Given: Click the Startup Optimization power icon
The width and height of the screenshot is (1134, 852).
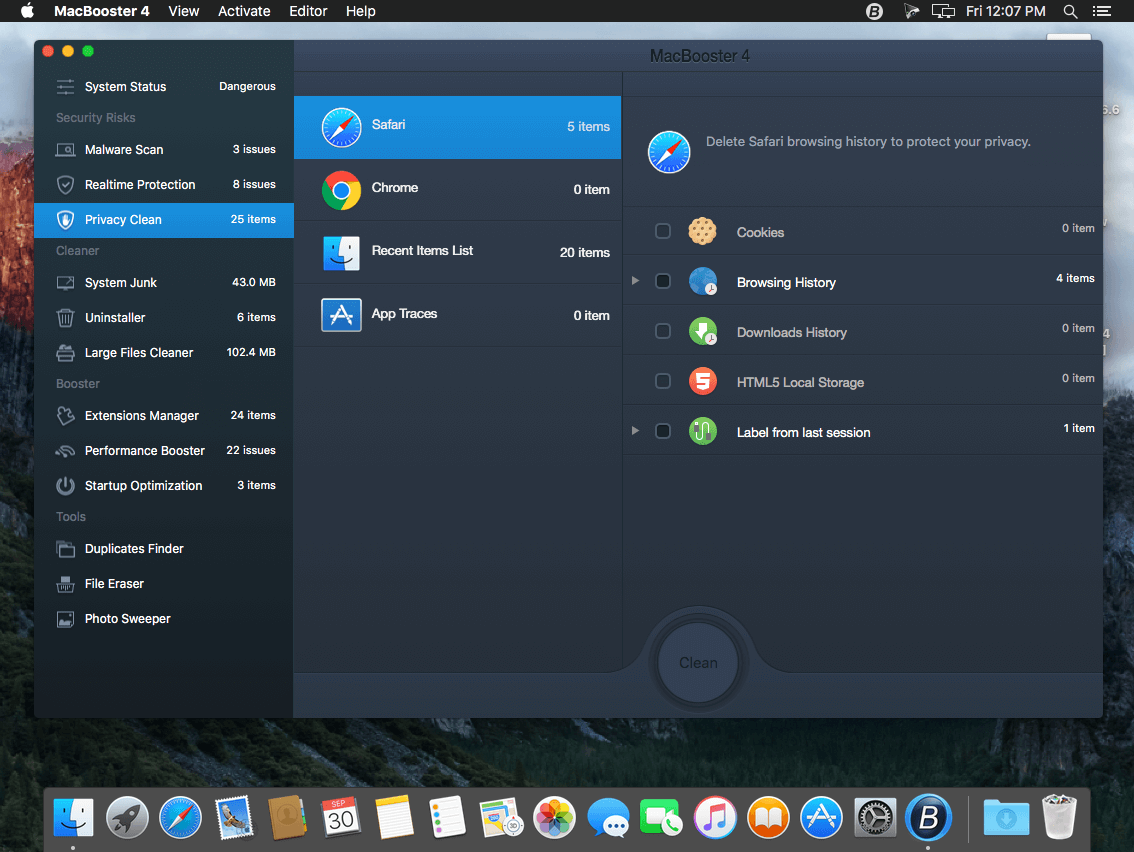Looking at the screenshot, I should [65, 485].
